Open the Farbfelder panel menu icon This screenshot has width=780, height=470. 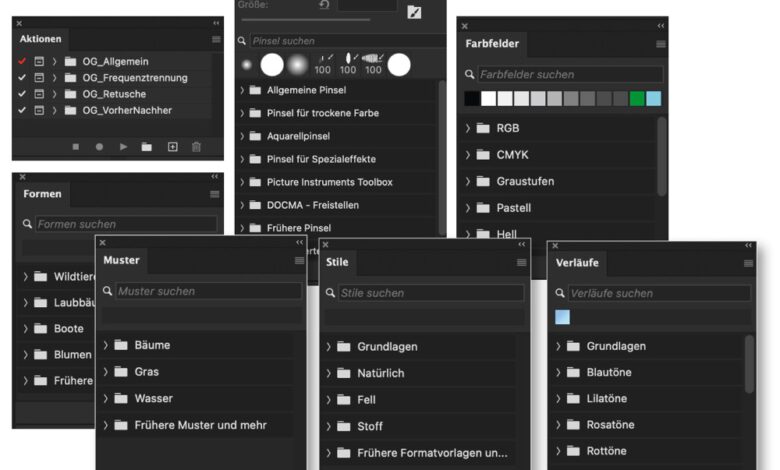[660, 44]
